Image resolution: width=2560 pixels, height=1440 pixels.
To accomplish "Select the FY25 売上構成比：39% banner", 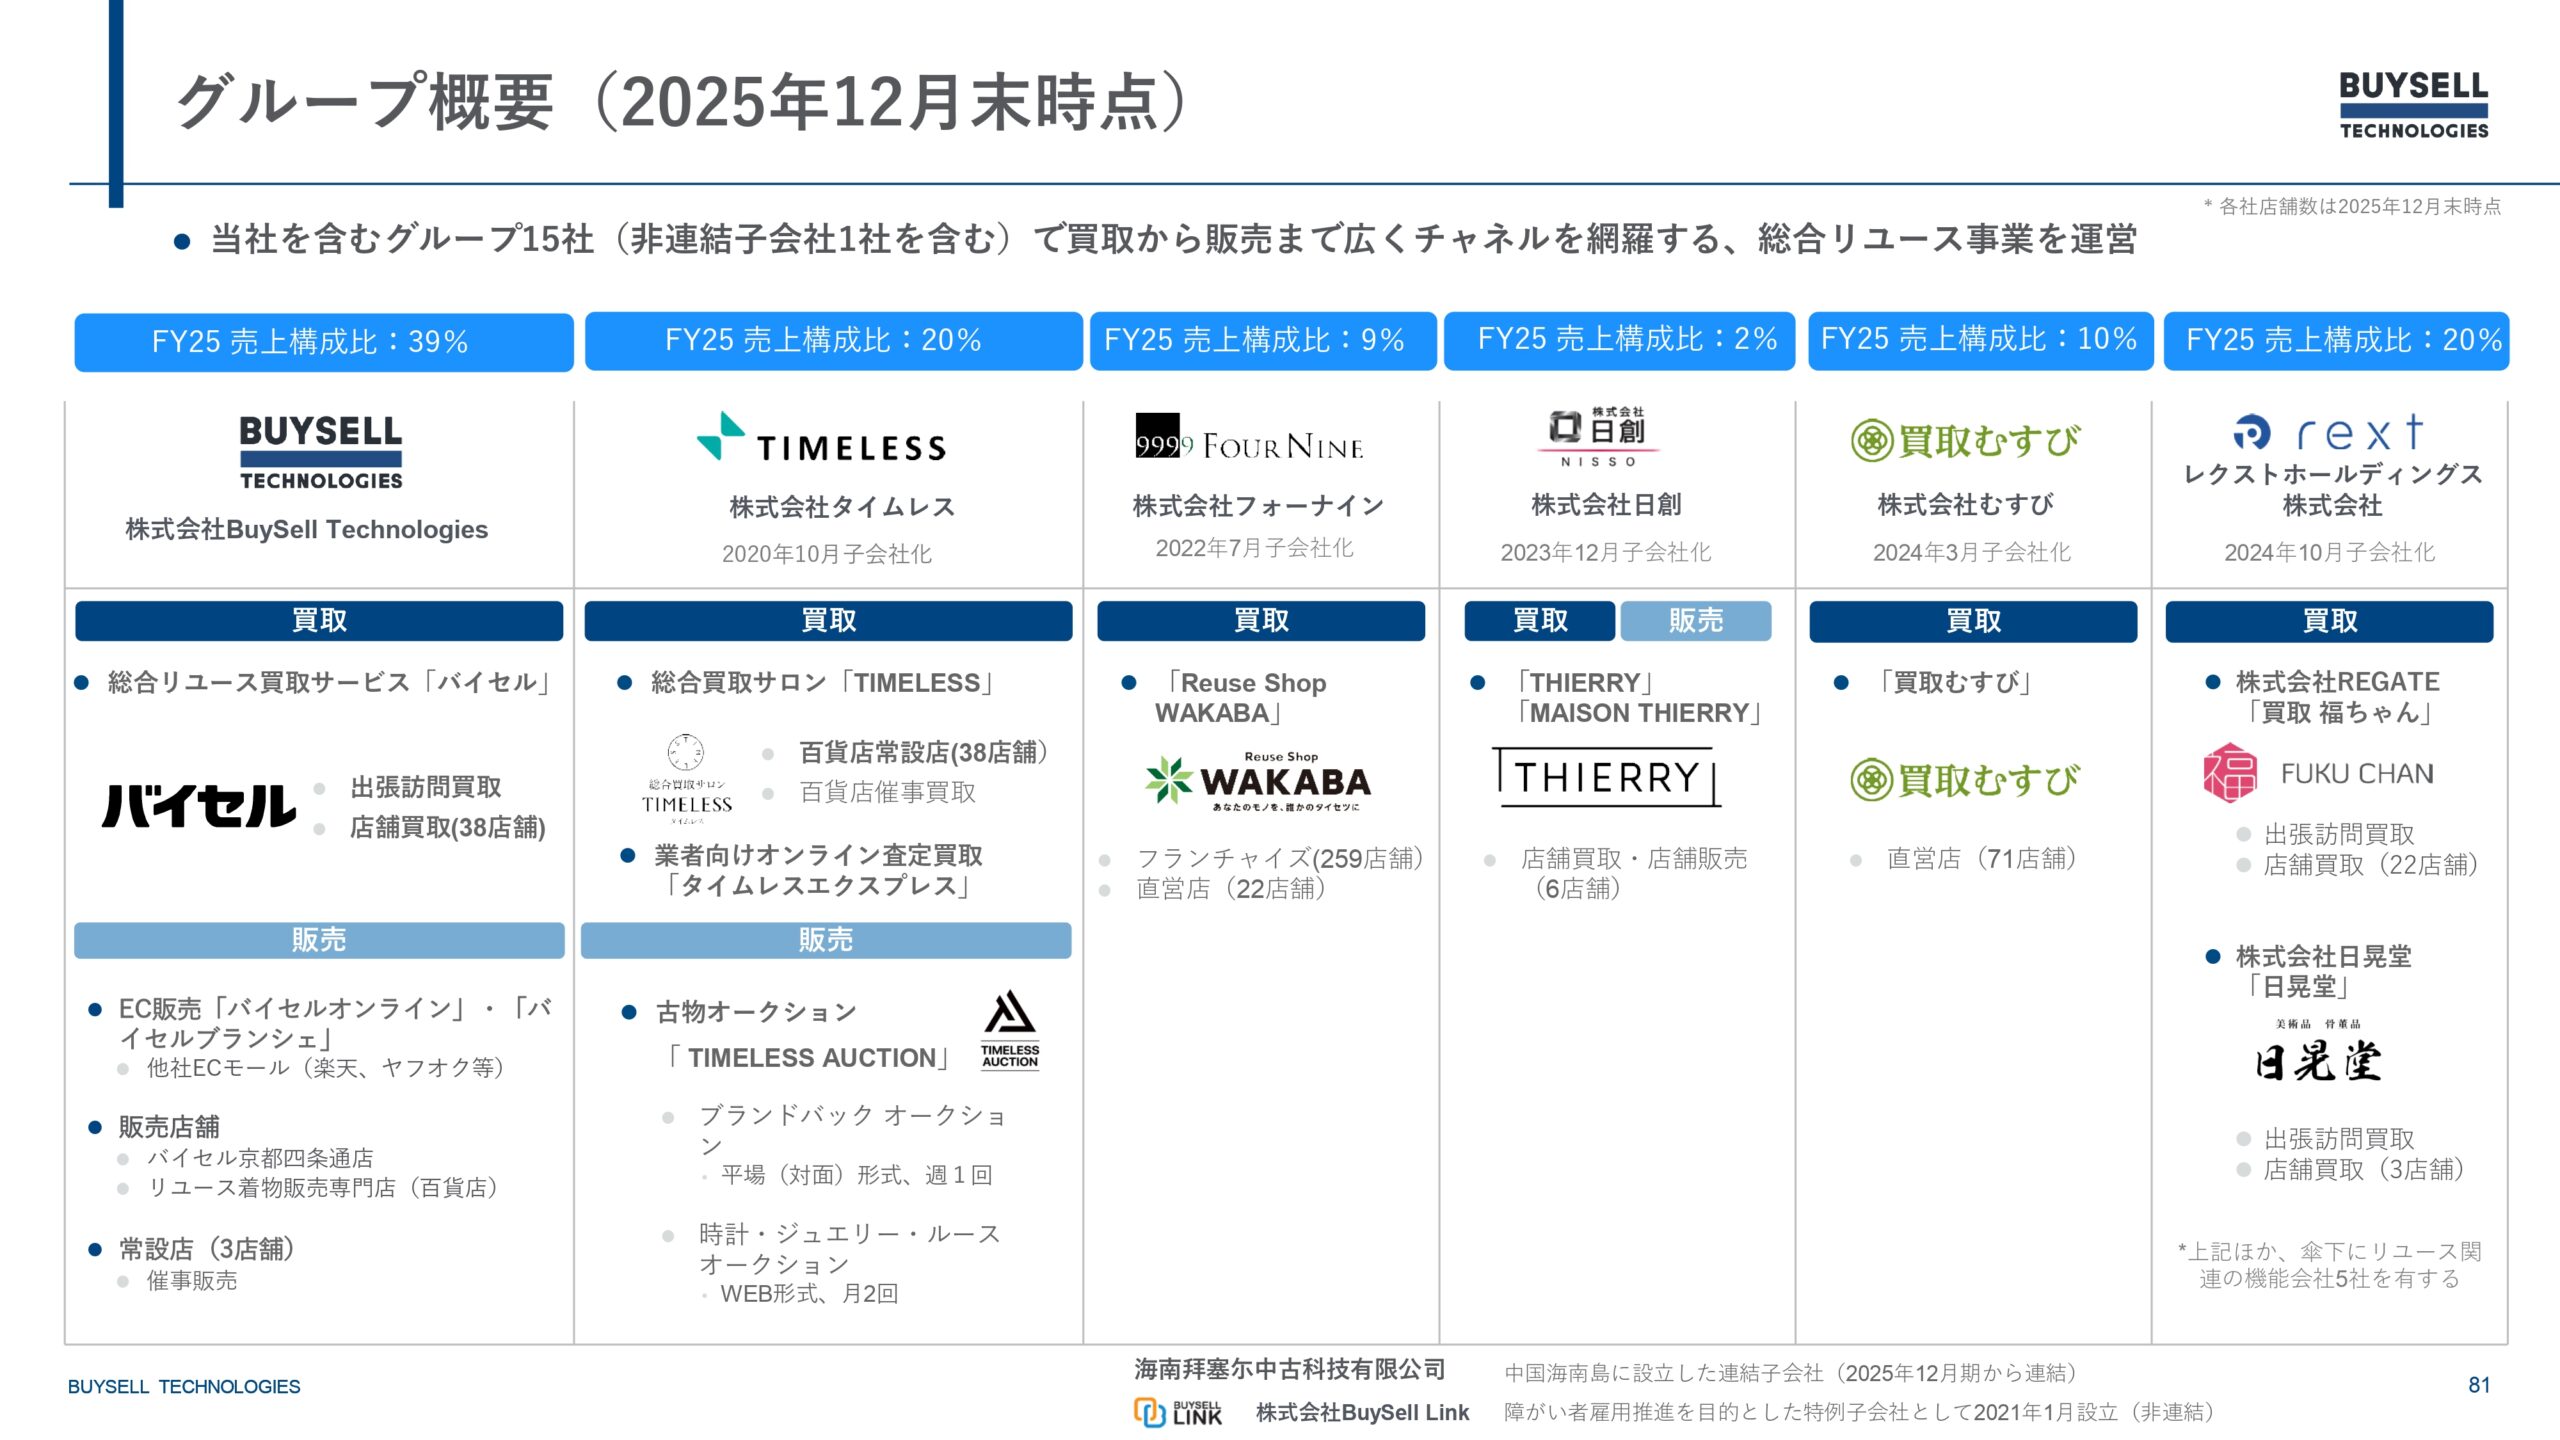I will pyautogui.click(x=324, y=342).
